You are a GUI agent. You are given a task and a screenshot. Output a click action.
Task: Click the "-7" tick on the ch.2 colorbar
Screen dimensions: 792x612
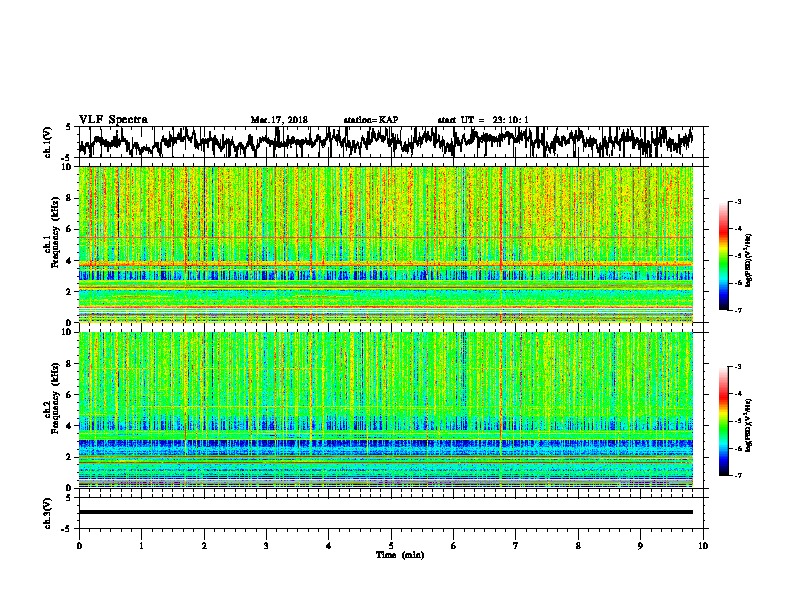(737, 475)
